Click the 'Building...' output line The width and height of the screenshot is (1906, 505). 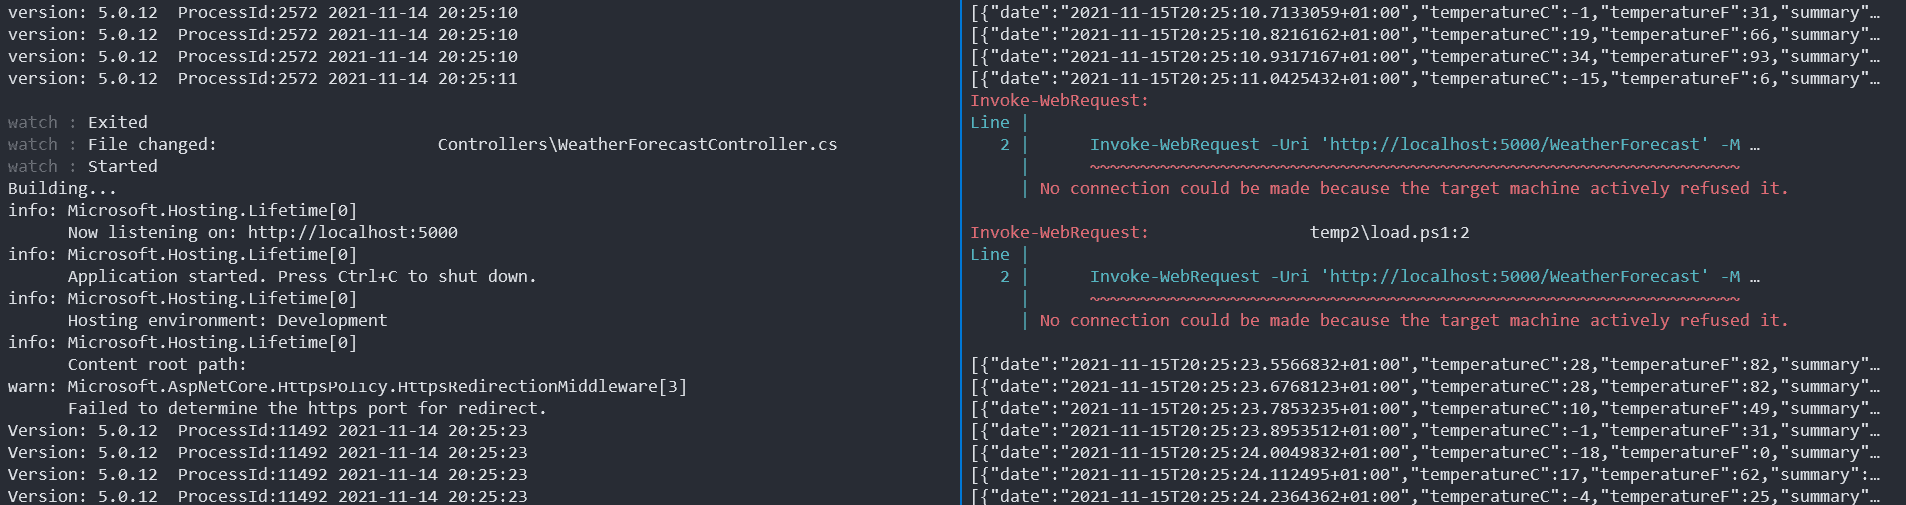62,188
